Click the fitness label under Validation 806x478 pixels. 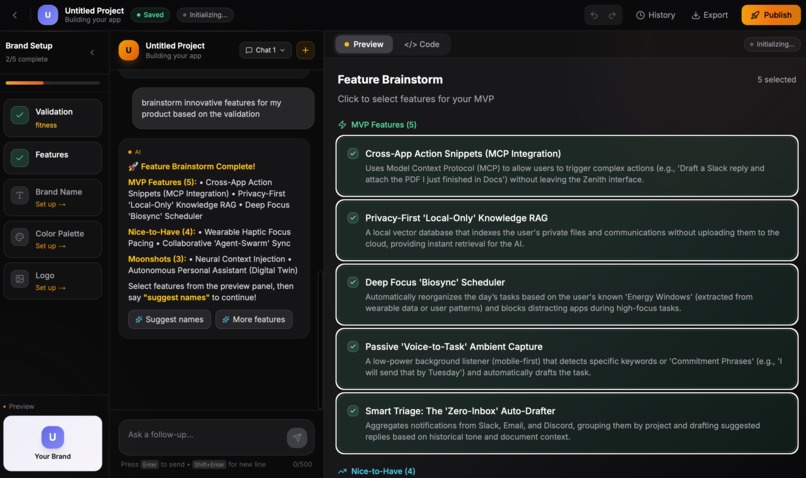[46, 125]
